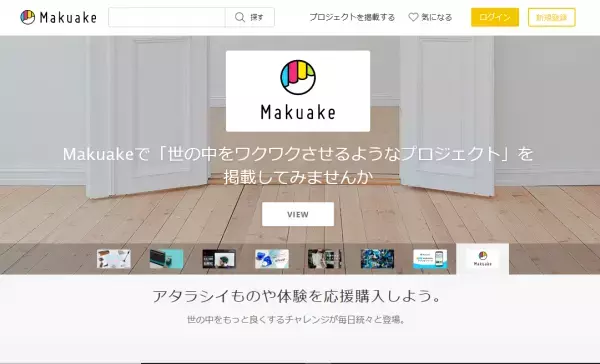
Task: Click the magnifier 探す search button
Action: 249,17
